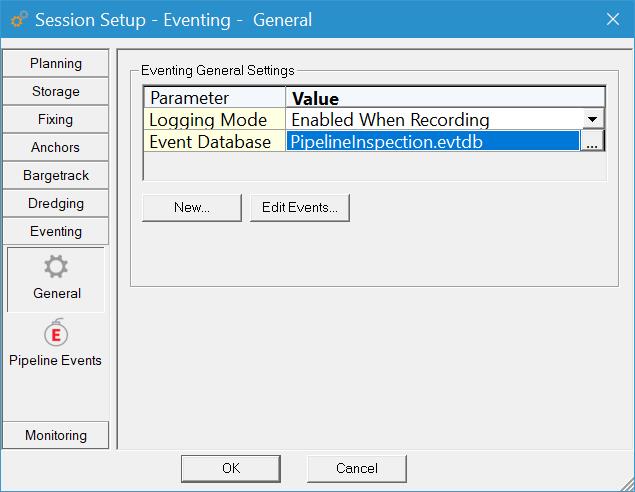Image resolution: width=635 pixels, height=492 pixels.
Task: Select the PipelineInspection.evtdb value field
Action: tap(432, 142)
